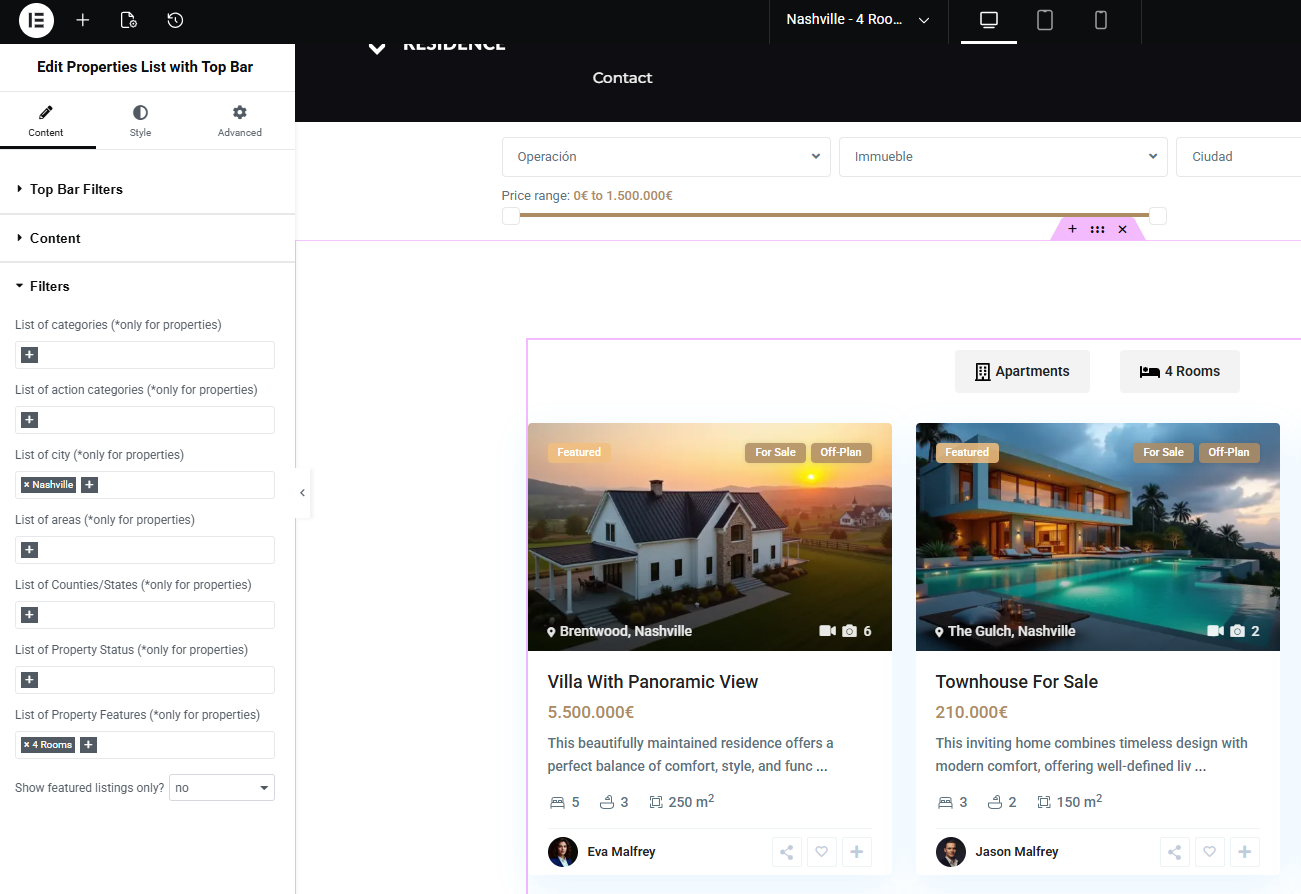1301x894 pixels.
Task: Remove the Nashville city tag
Action: click(27, 485)
